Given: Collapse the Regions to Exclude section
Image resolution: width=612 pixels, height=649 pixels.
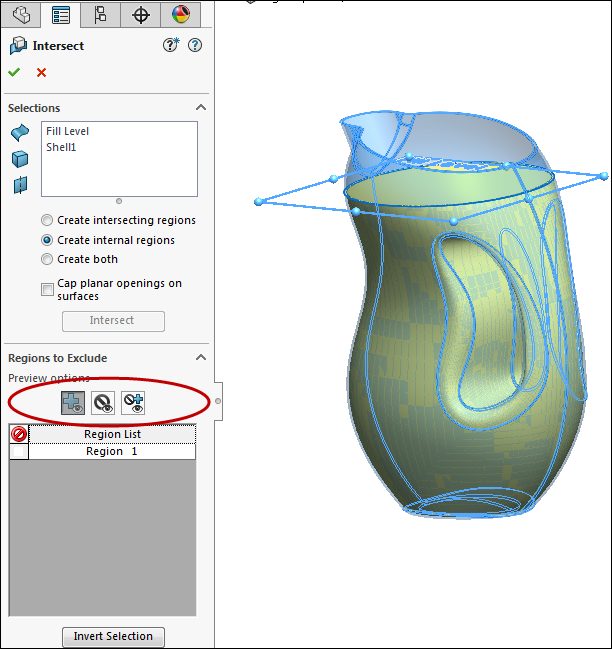Looking at the screenshot, I should tap(200, 358).
